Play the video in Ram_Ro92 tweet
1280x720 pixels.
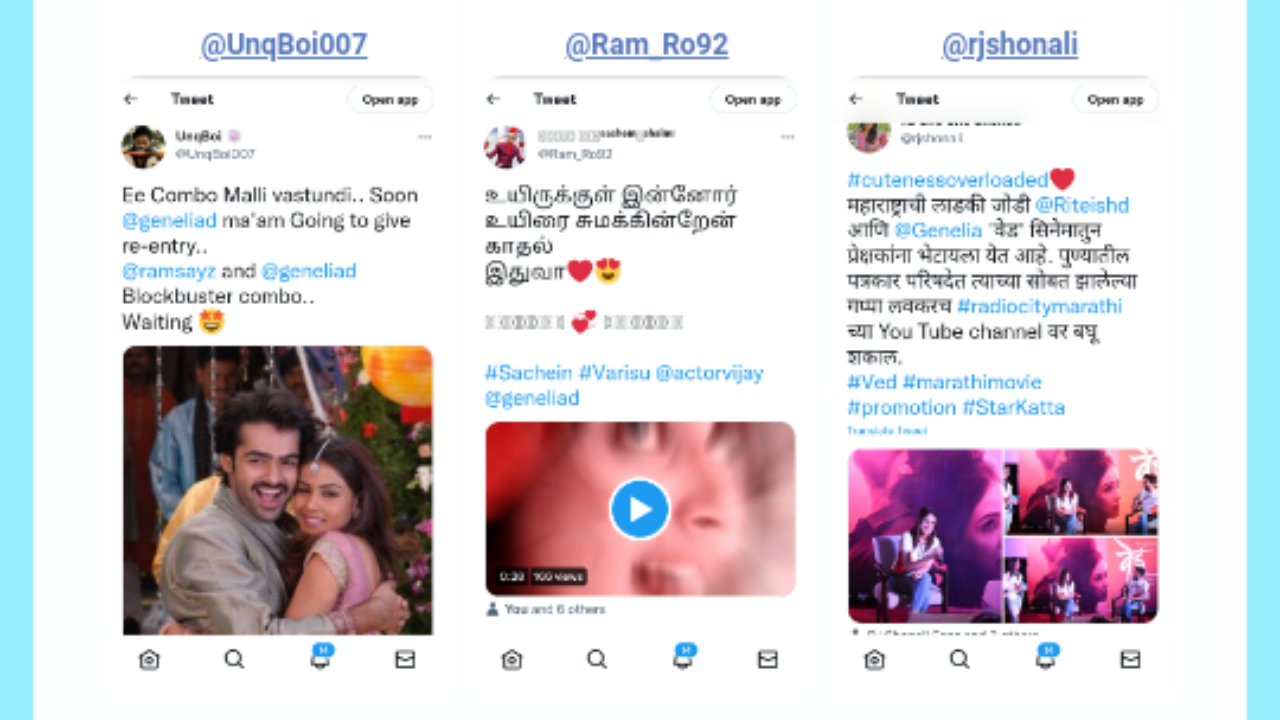coord(640,509)
